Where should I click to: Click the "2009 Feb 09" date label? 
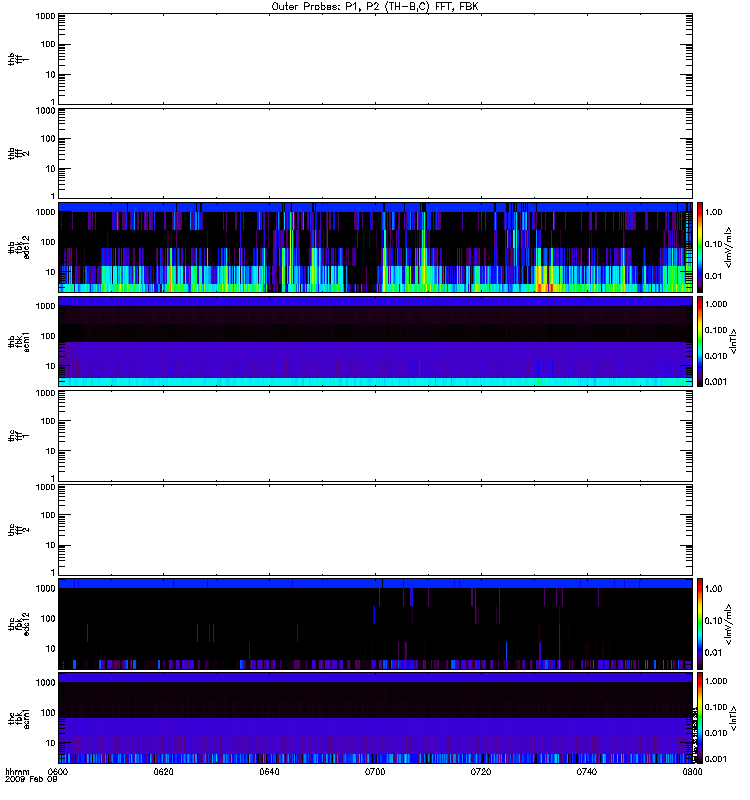pyautogui.click(x=31, y=779)
